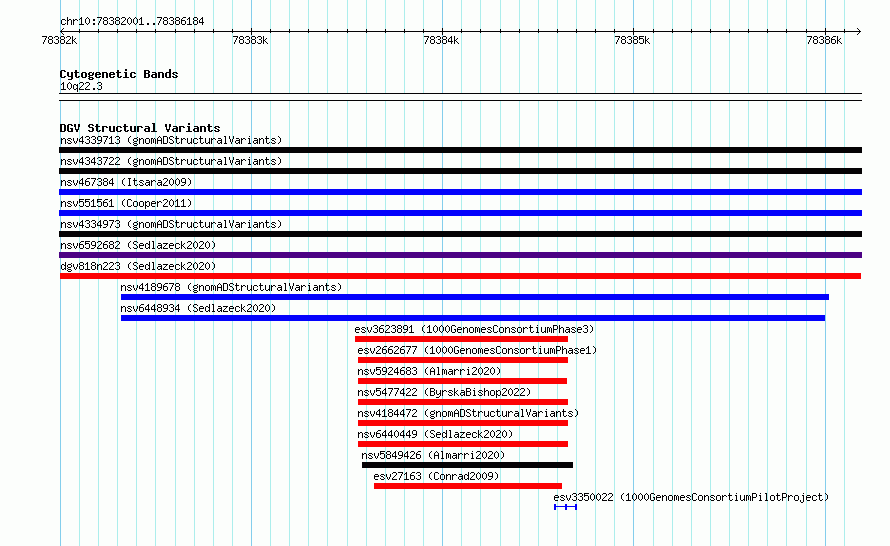Click the 78384k ruler label
The height and width of the screenshot is (546, 890).
pos(441,40)
